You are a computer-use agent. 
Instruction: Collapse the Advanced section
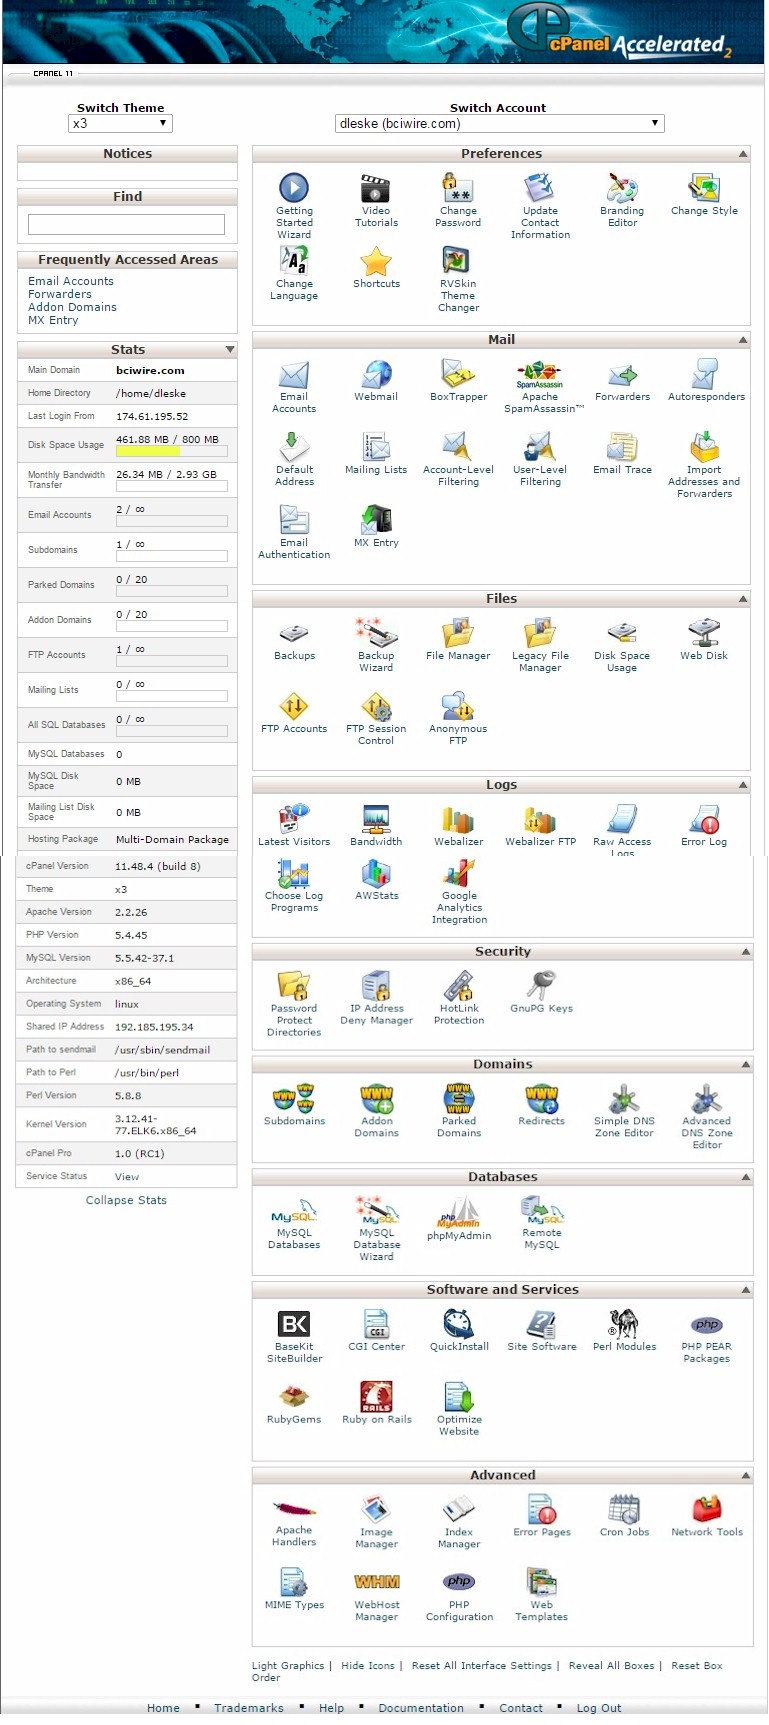745,1476
